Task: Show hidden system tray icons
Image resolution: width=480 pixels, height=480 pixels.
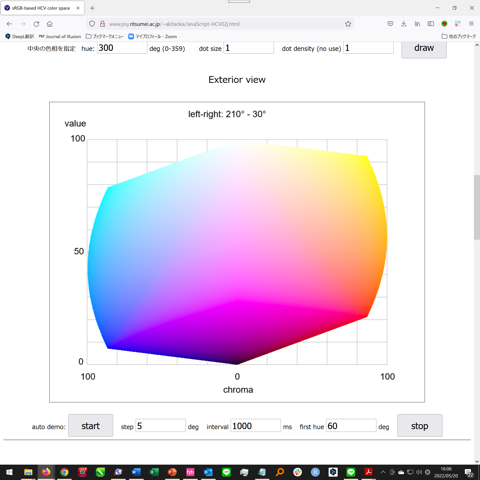Action: [383, 472]
